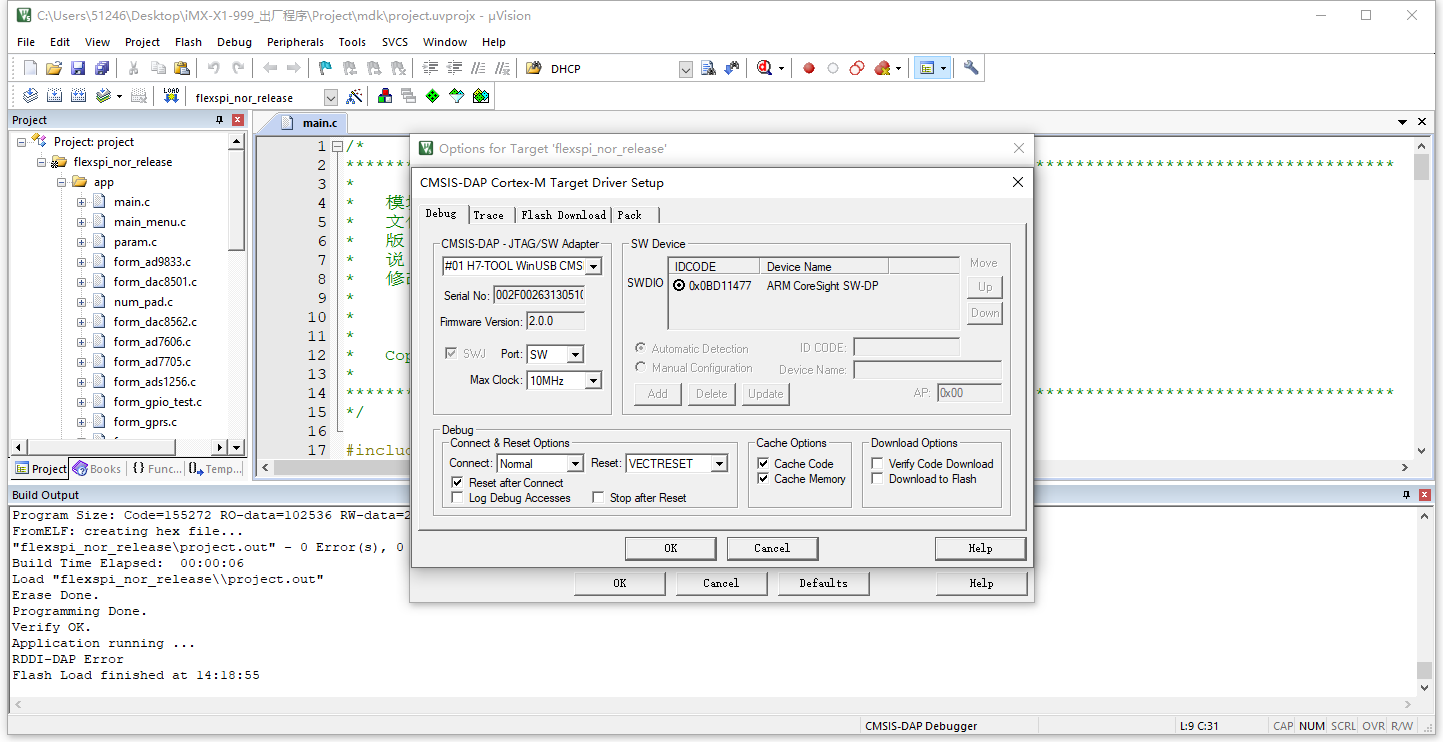Screen dimensions: 1443x742
Task: Select the 0x0BD11477 SWDIO device radio
Action: tap(680, 286)
